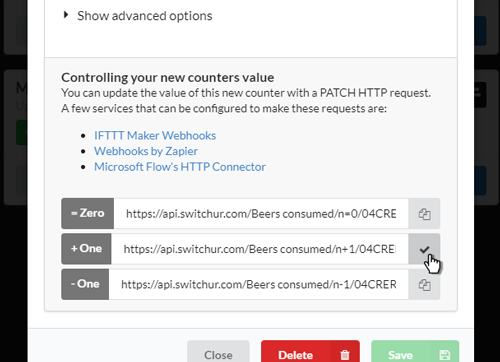
Task: Click the -One URL input field
Action: (x=259, y=285)
